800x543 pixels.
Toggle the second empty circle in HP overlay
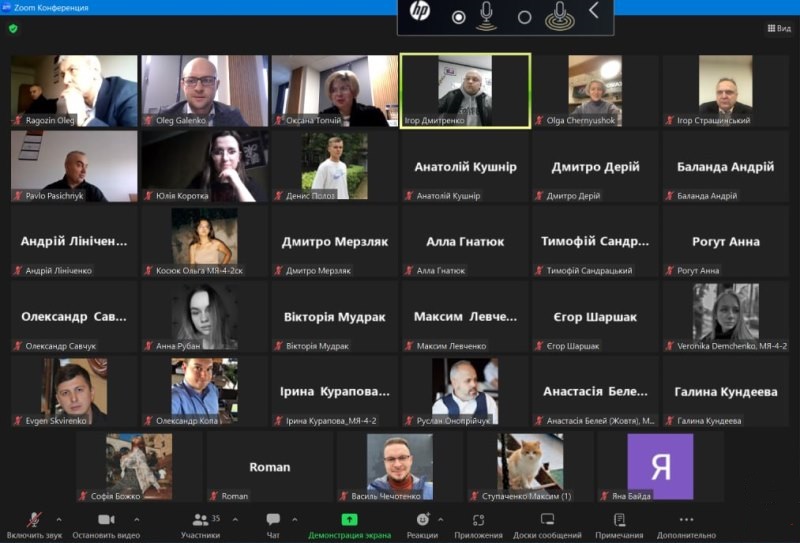524,17
